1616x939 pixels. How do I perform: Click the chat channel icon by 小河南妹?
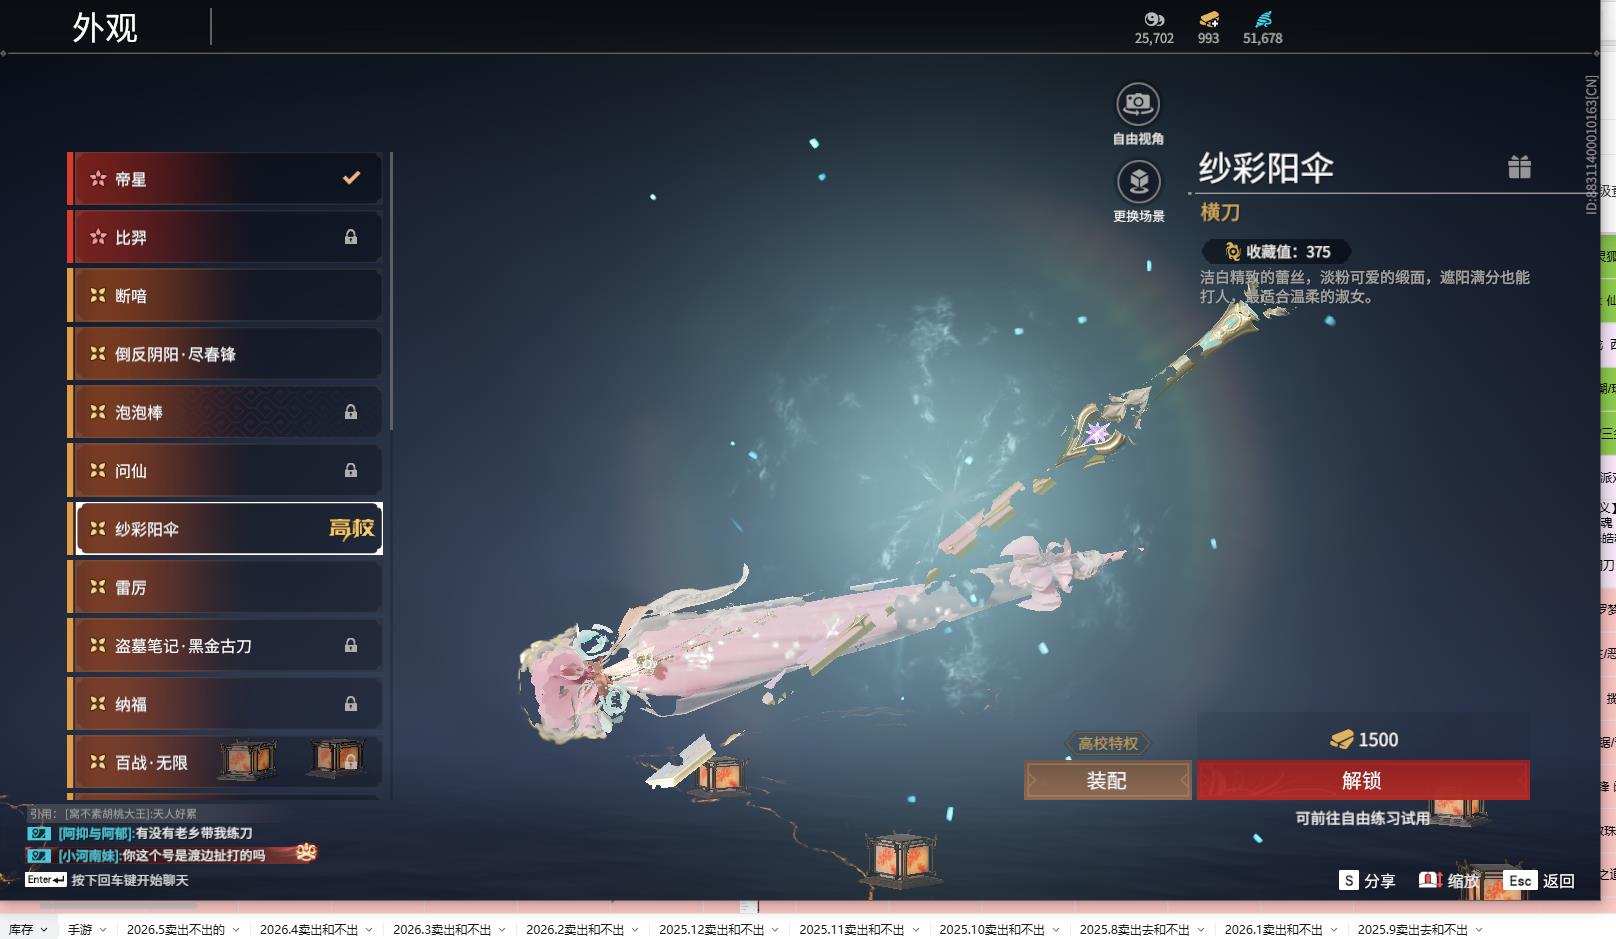pyautogui.click(x=39, y=856)
